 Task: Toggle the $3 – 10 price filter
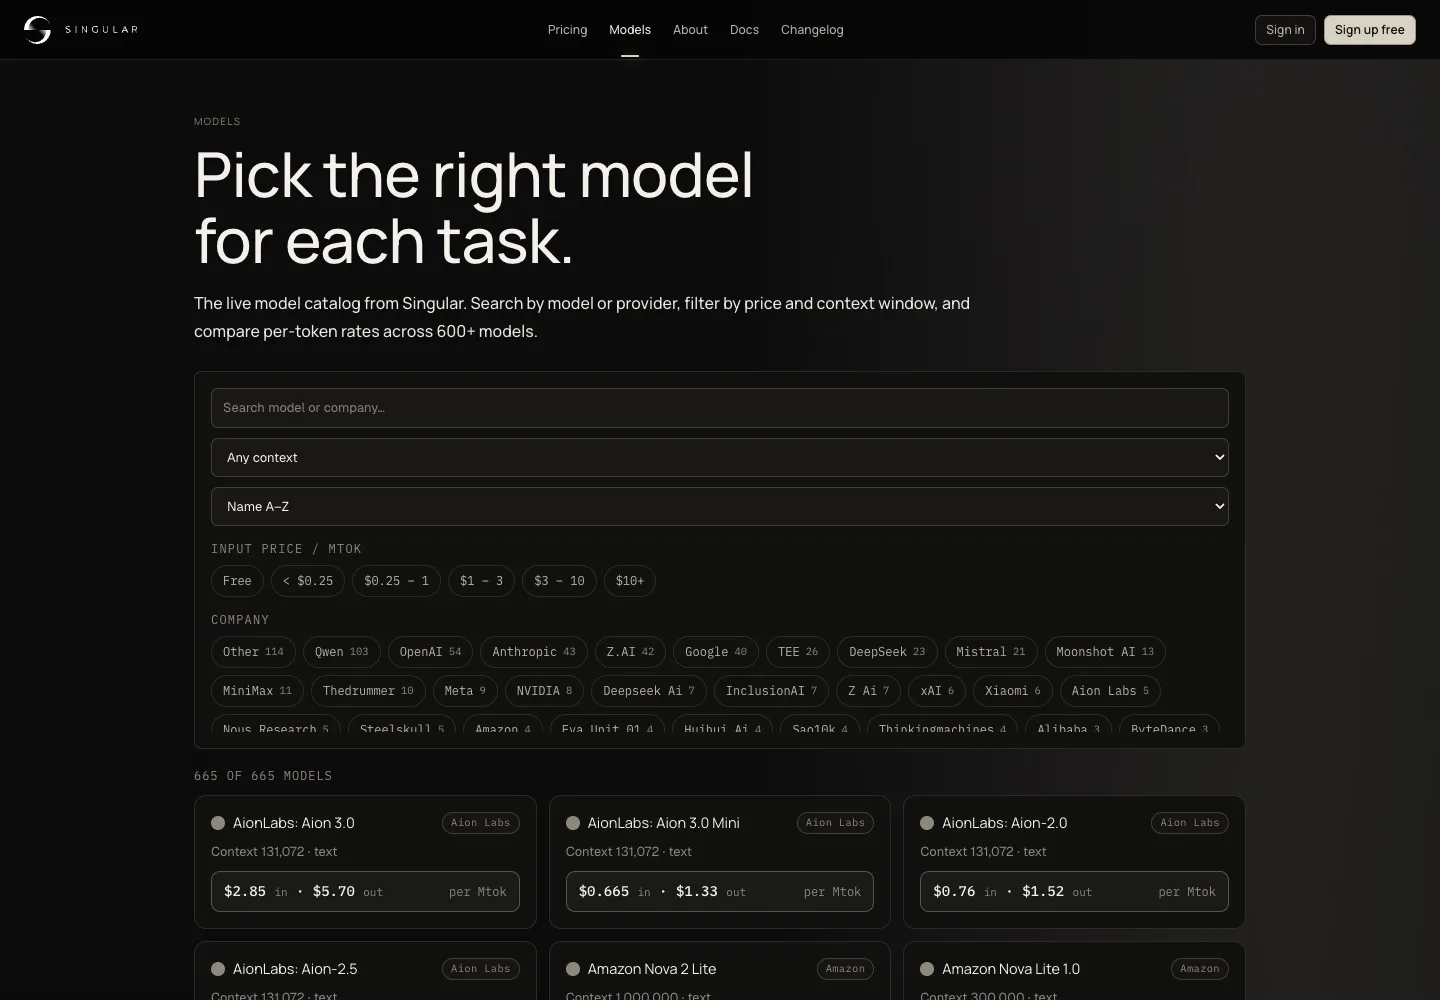559,581
